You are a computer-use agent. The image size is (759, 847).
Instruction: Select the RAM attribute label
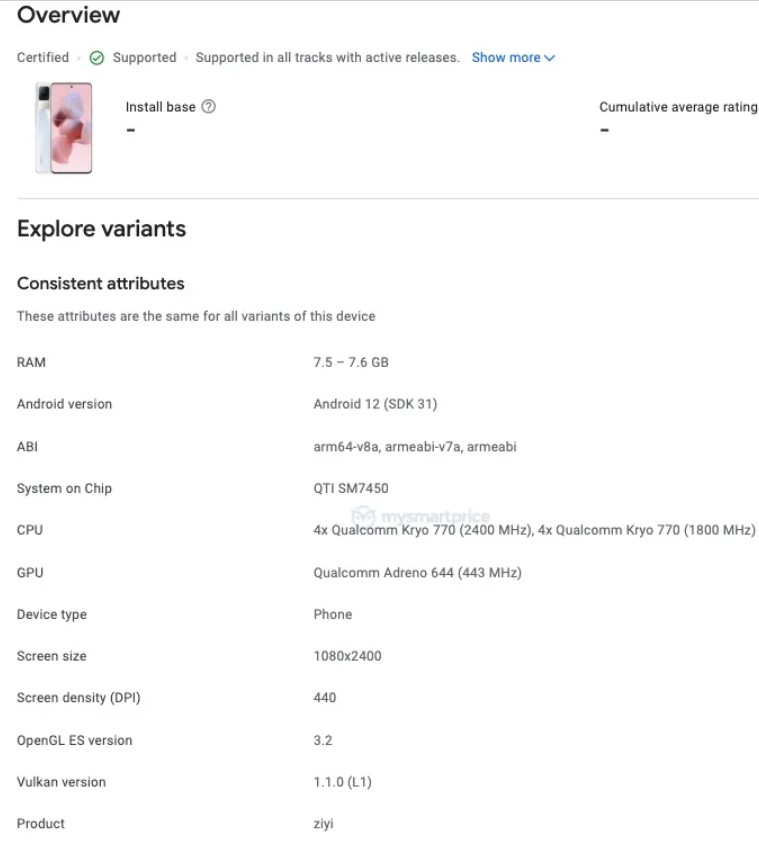tap(31, 362)
